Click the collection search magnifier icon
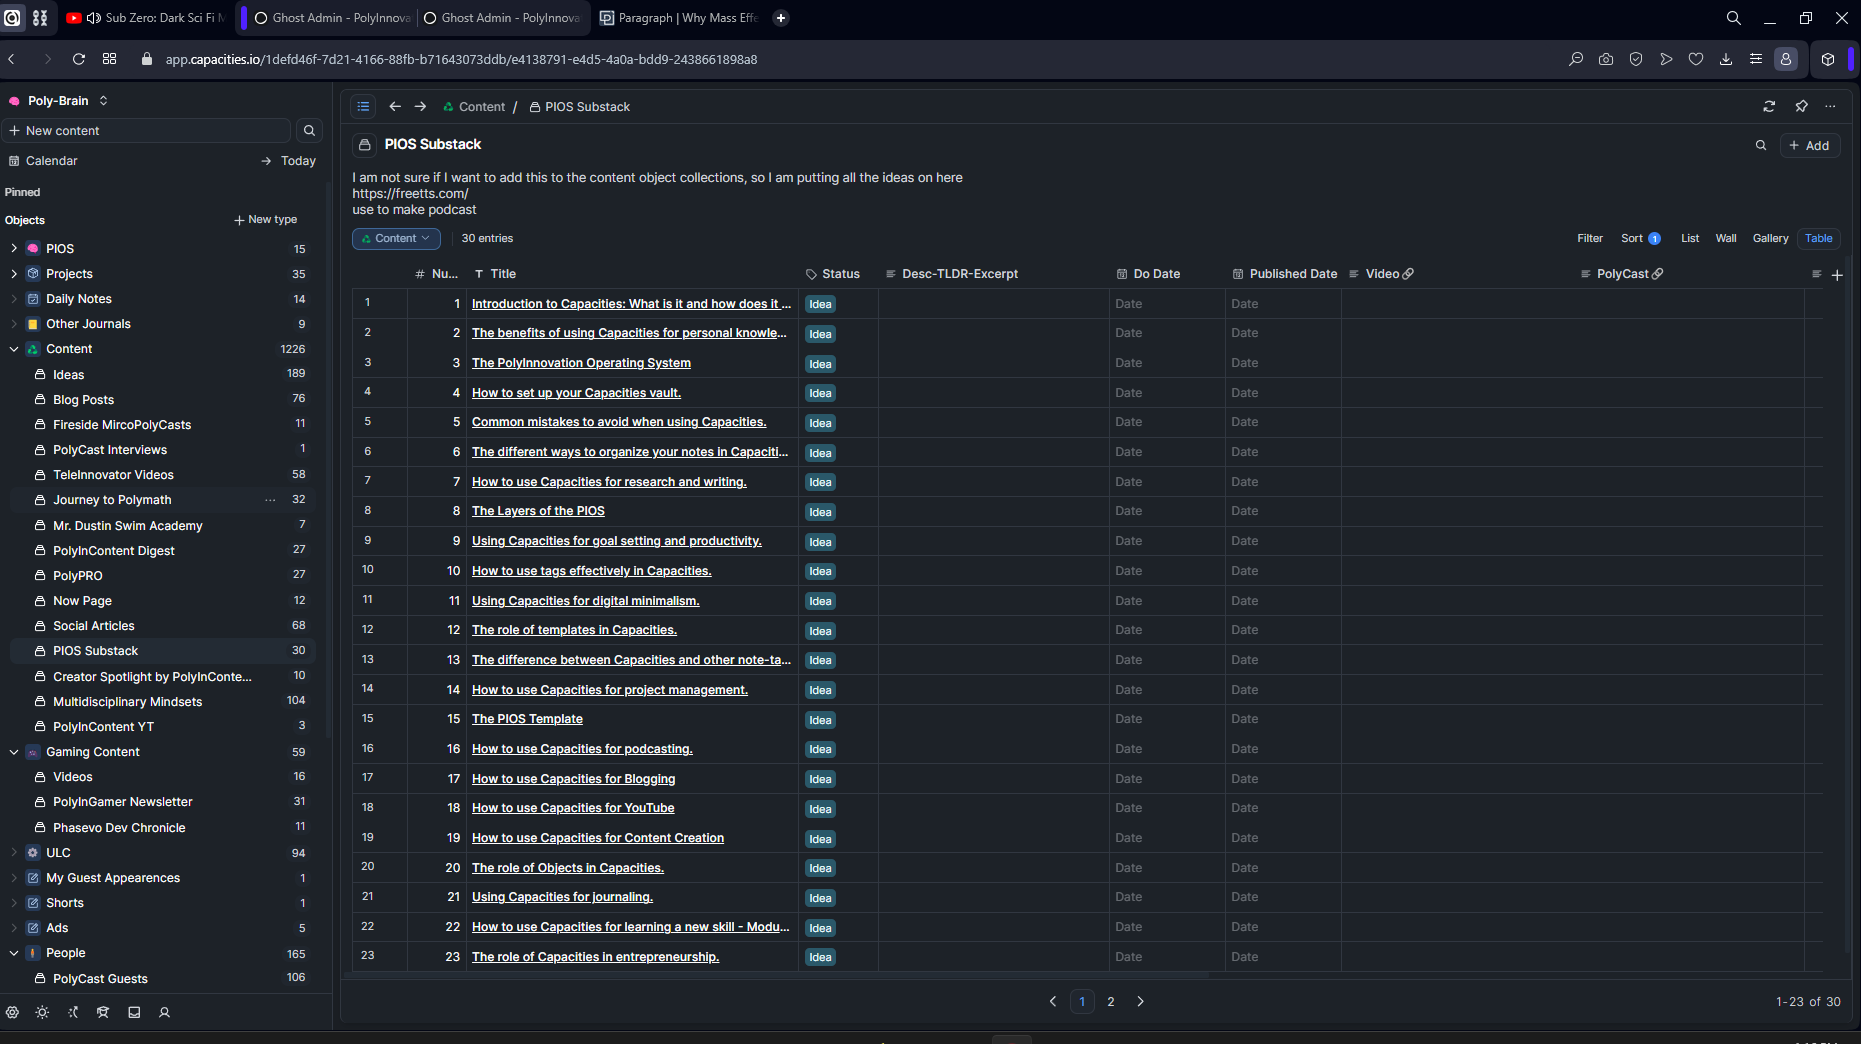The width and height of the screenshot is (1861, 1044). (1761, 145)
